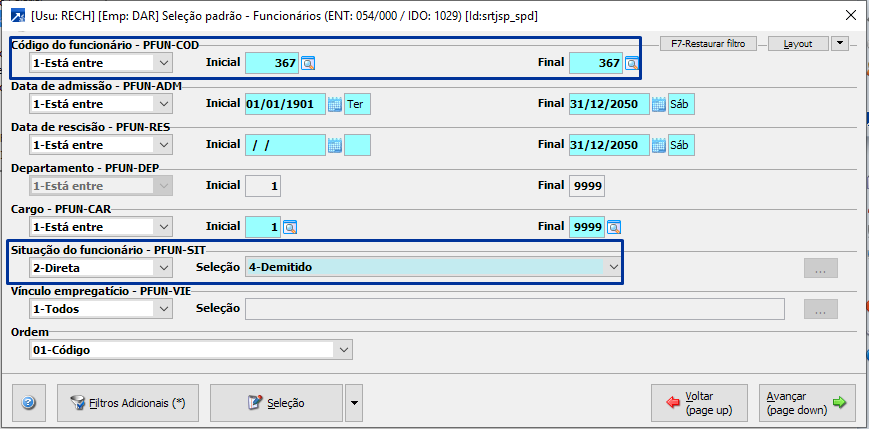Click the final Cargo field 9999

587,227
